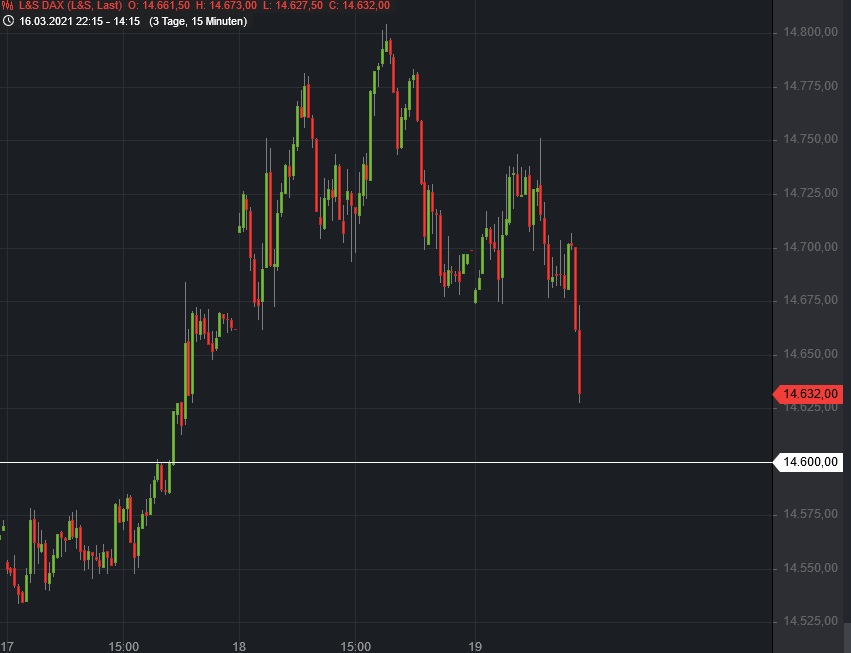Open the clock time-range icon

[9, 23]
